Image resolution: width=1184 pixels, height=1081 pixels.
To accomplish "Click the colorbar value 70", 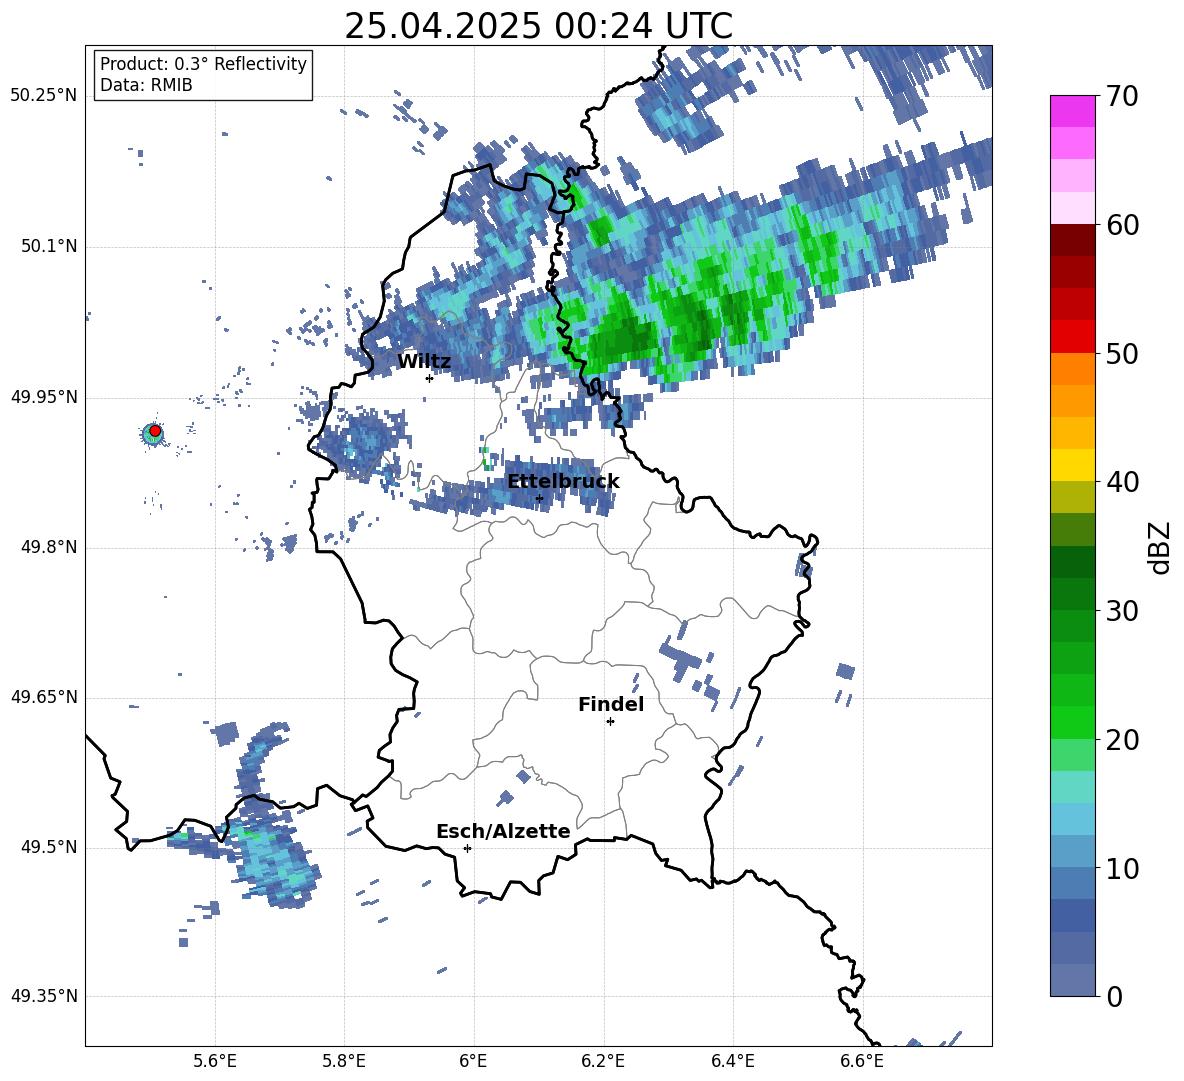I will click(1122, 96).
